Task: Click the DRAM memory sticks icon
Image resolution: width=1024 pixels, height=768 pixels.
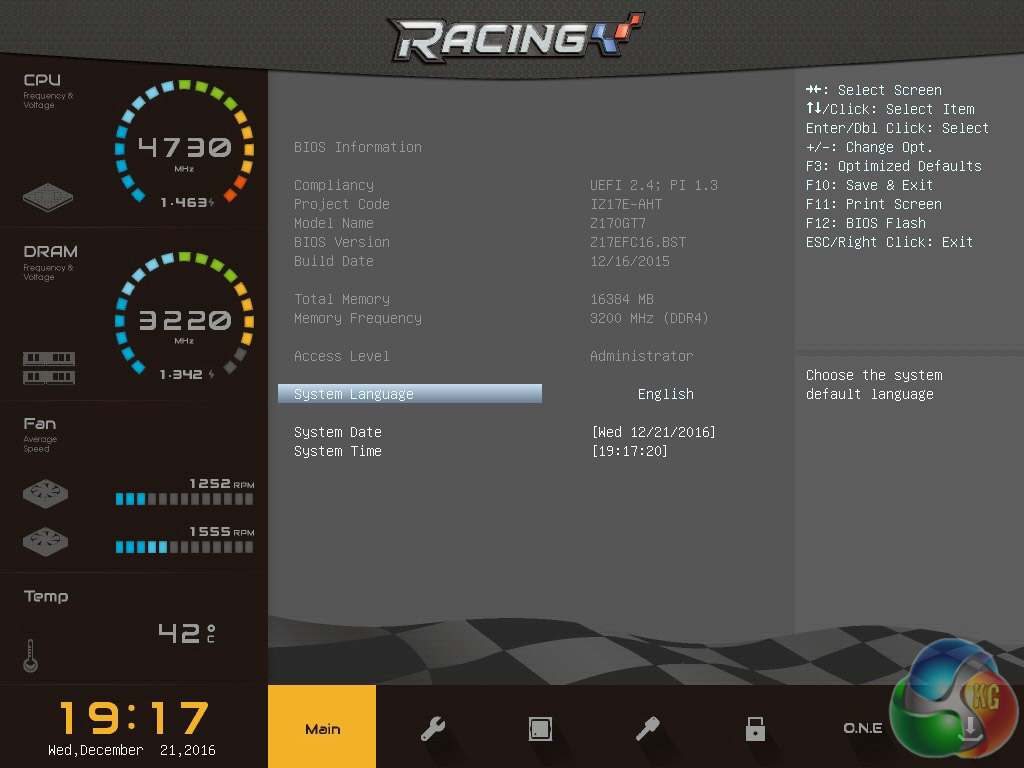Action: 48,367
